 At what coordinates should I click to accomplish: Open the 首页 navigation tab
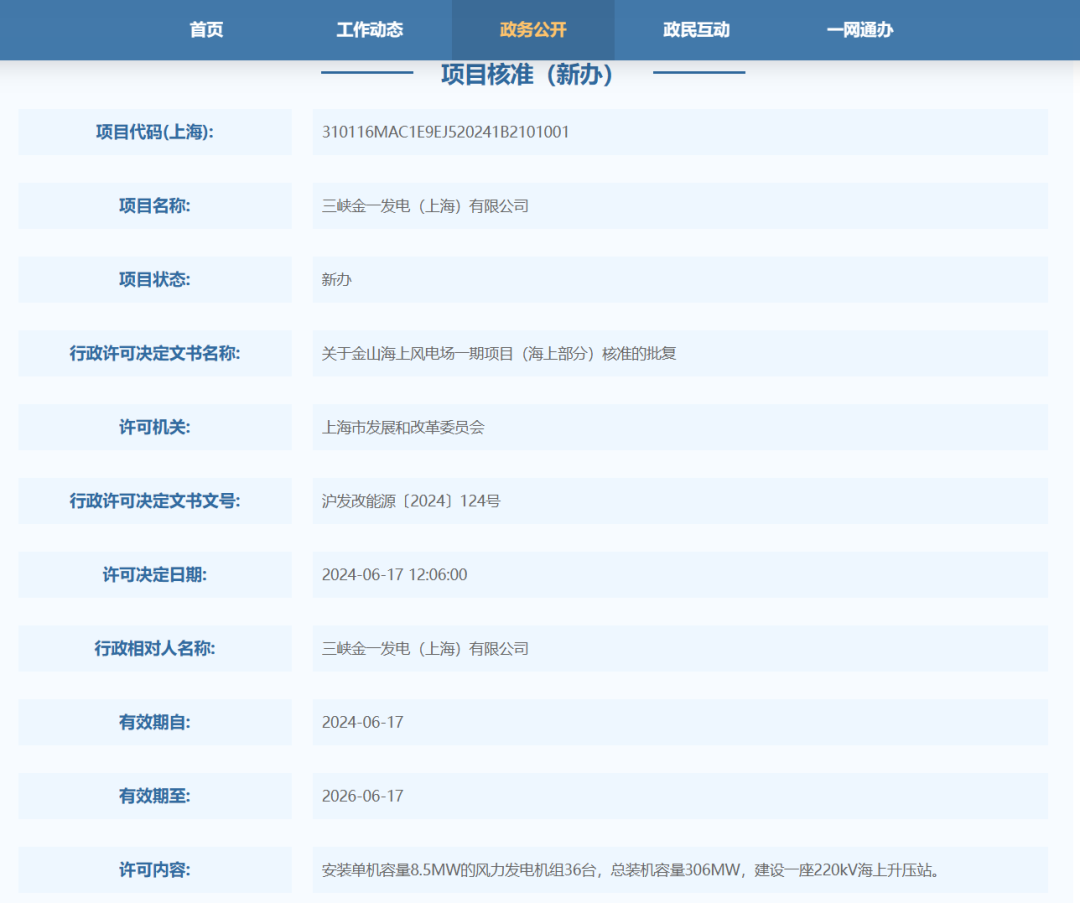(x=206, y=30)
